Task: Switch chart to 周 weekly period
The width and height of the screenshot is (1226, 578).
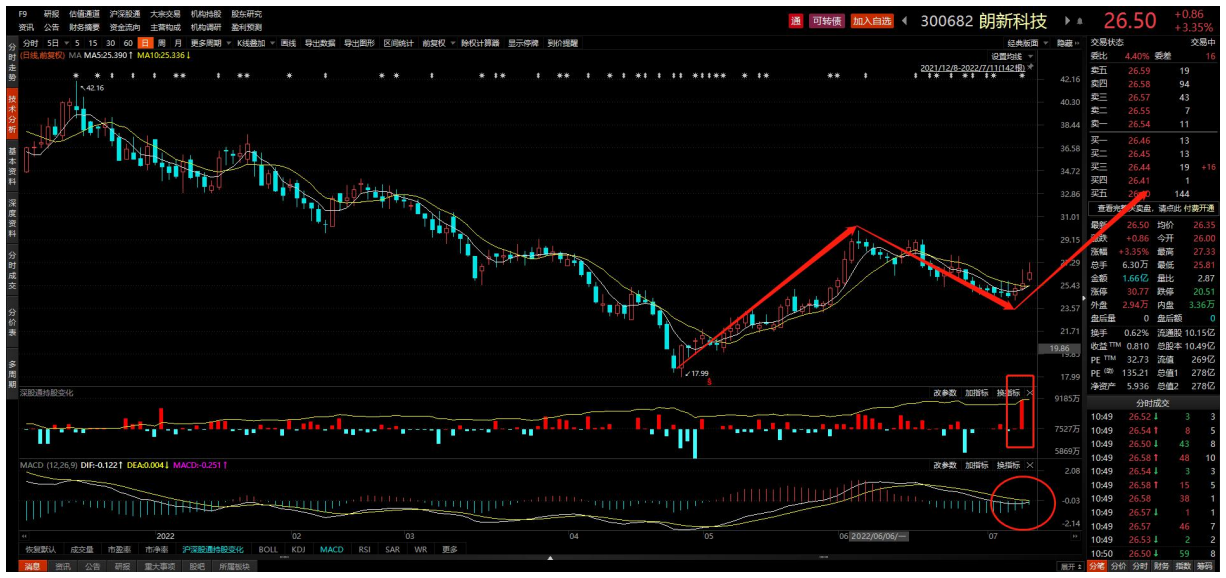Action: coord(162,44)
